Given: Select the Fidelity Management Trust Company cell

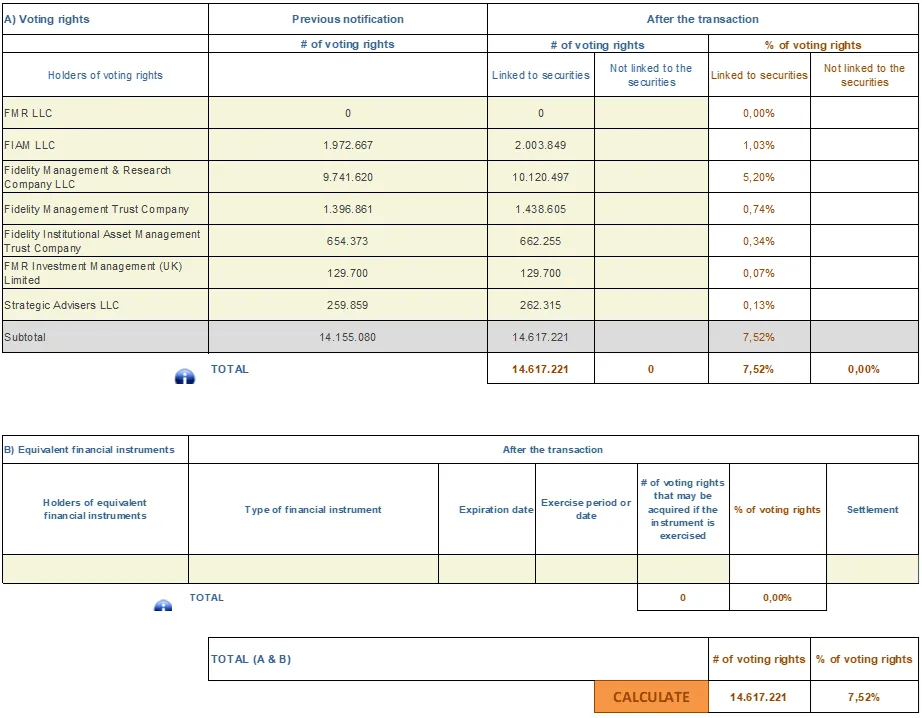Looking at the screenshot, I should pos(105,209).
